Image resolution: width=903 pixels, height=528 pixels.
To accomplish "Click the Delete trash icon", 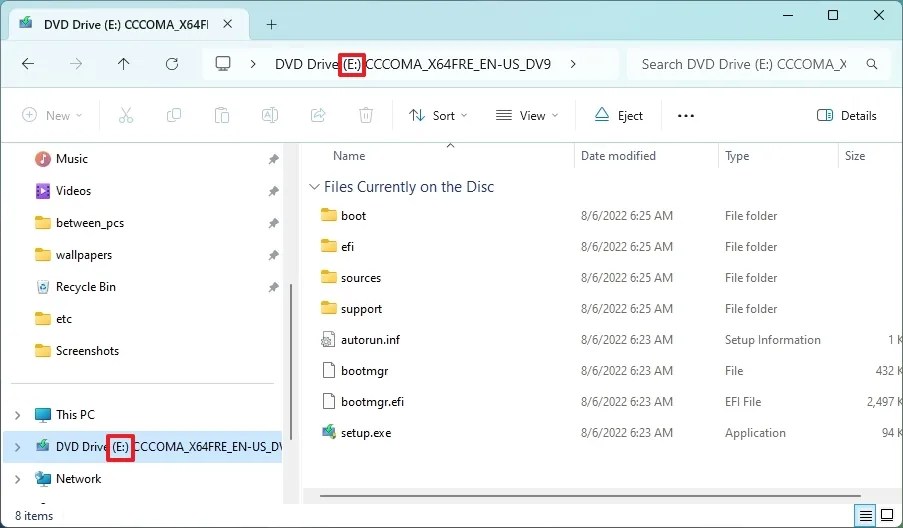I will pyautogui.click(x=366, y=115).
